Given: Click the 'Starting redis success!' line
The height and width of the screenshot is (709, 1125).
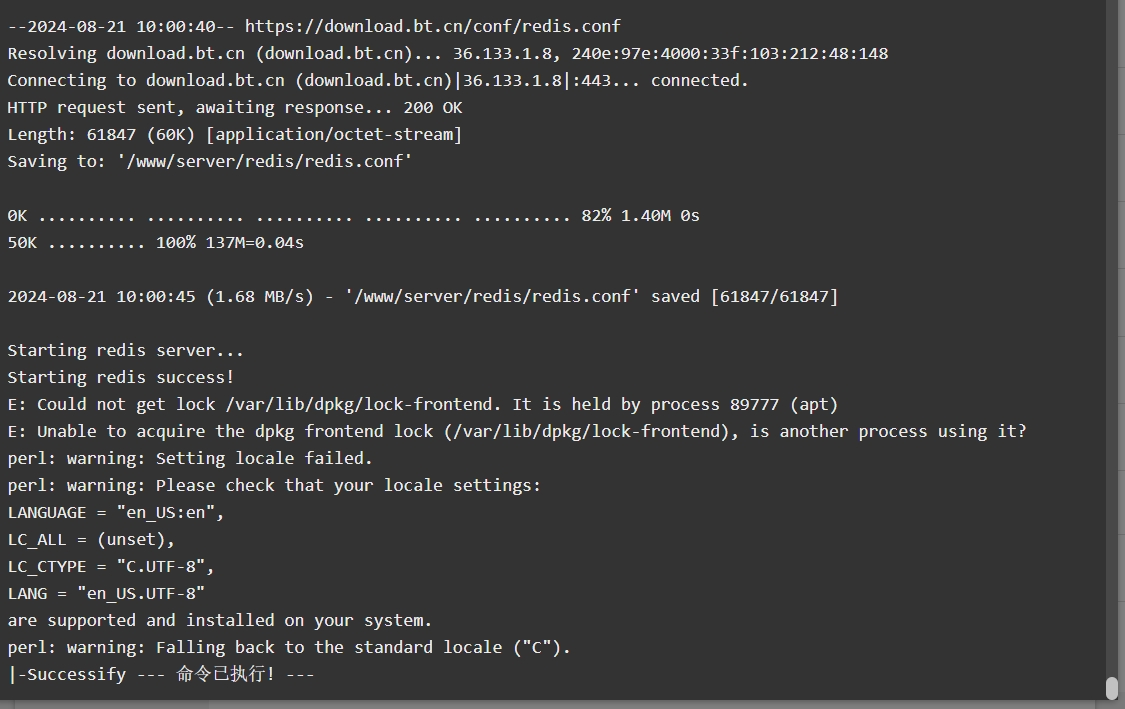Looking at the screenshot, I should (x=121, y=377).
